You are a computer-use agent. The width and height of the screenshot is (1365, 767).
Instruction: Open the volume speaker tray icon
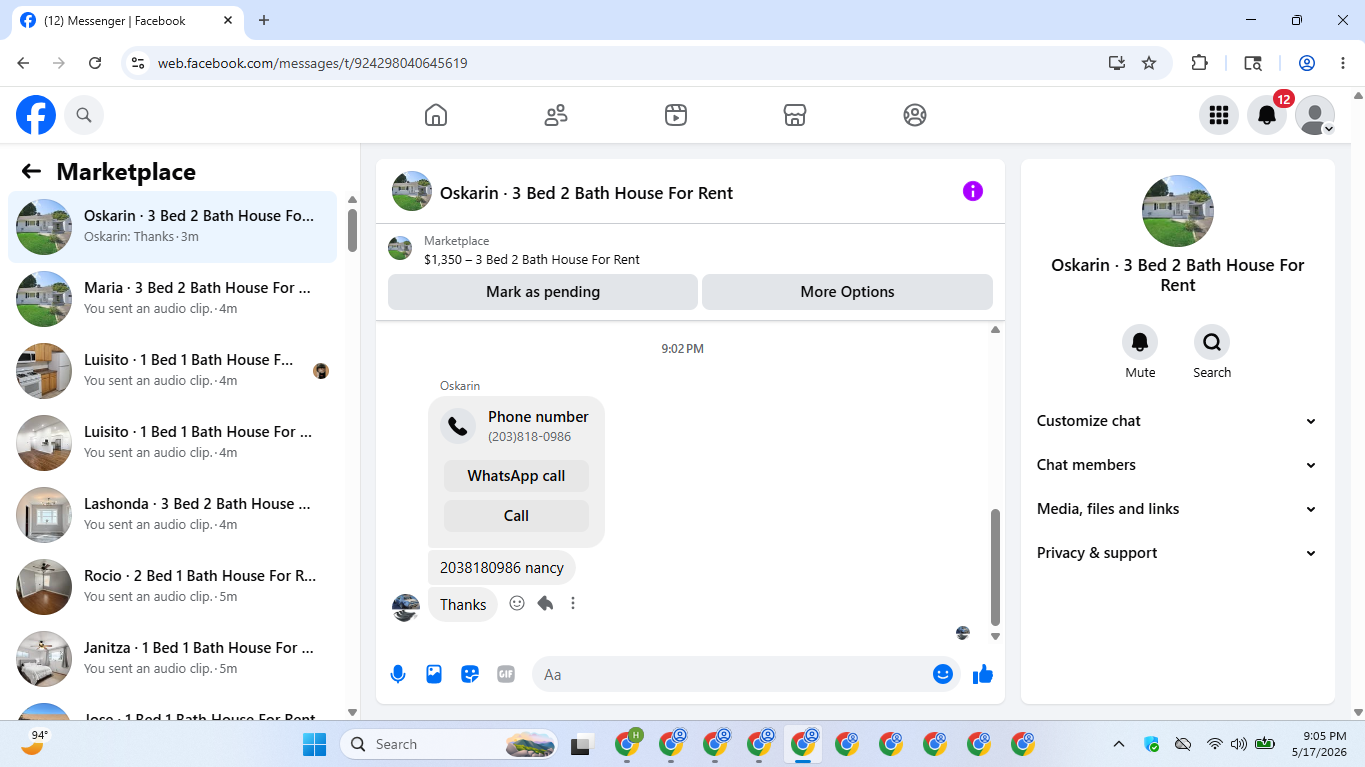pyautogui.click(x=1239, y=744)
